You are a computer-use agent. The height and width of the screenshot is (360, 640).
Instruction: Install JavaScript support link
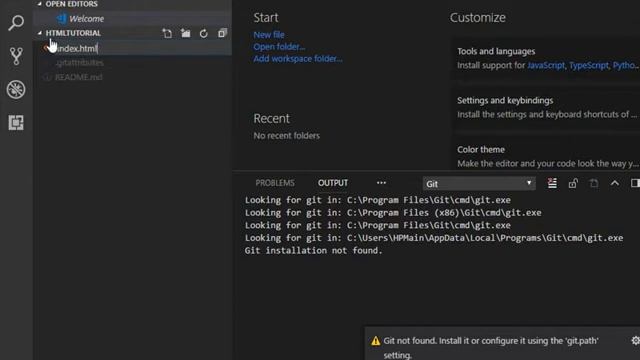coord(546,65)
